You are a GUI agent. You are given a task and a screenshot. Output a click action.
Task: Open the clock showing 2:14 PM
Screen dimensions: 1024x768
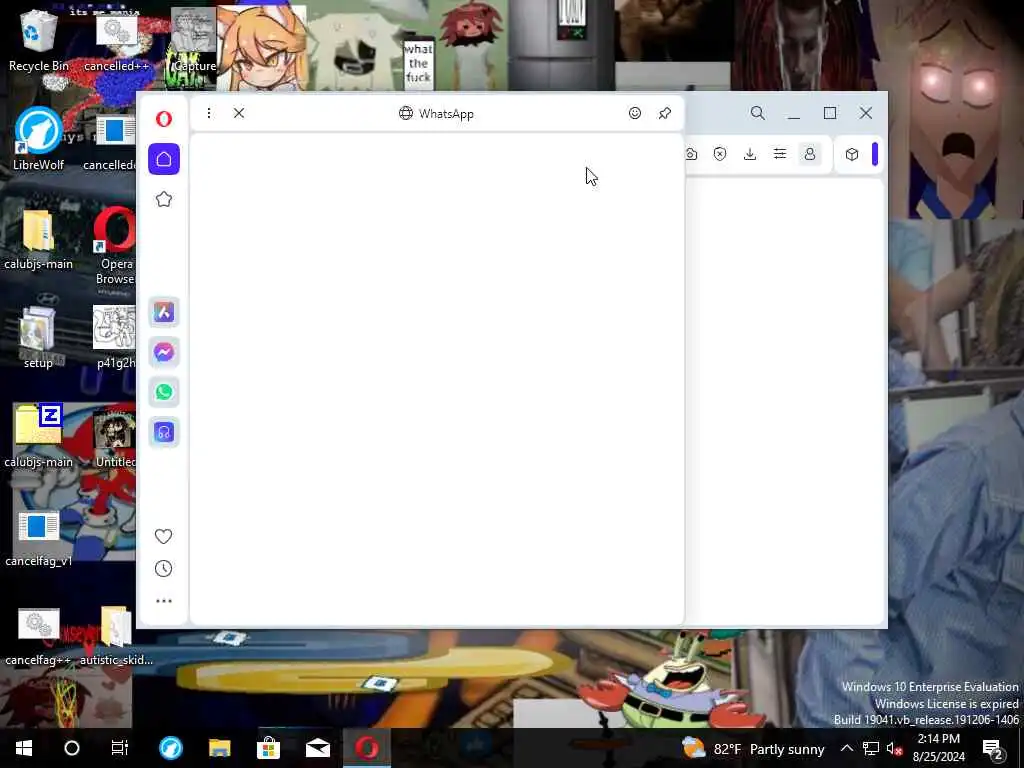[x=938, y=748]
